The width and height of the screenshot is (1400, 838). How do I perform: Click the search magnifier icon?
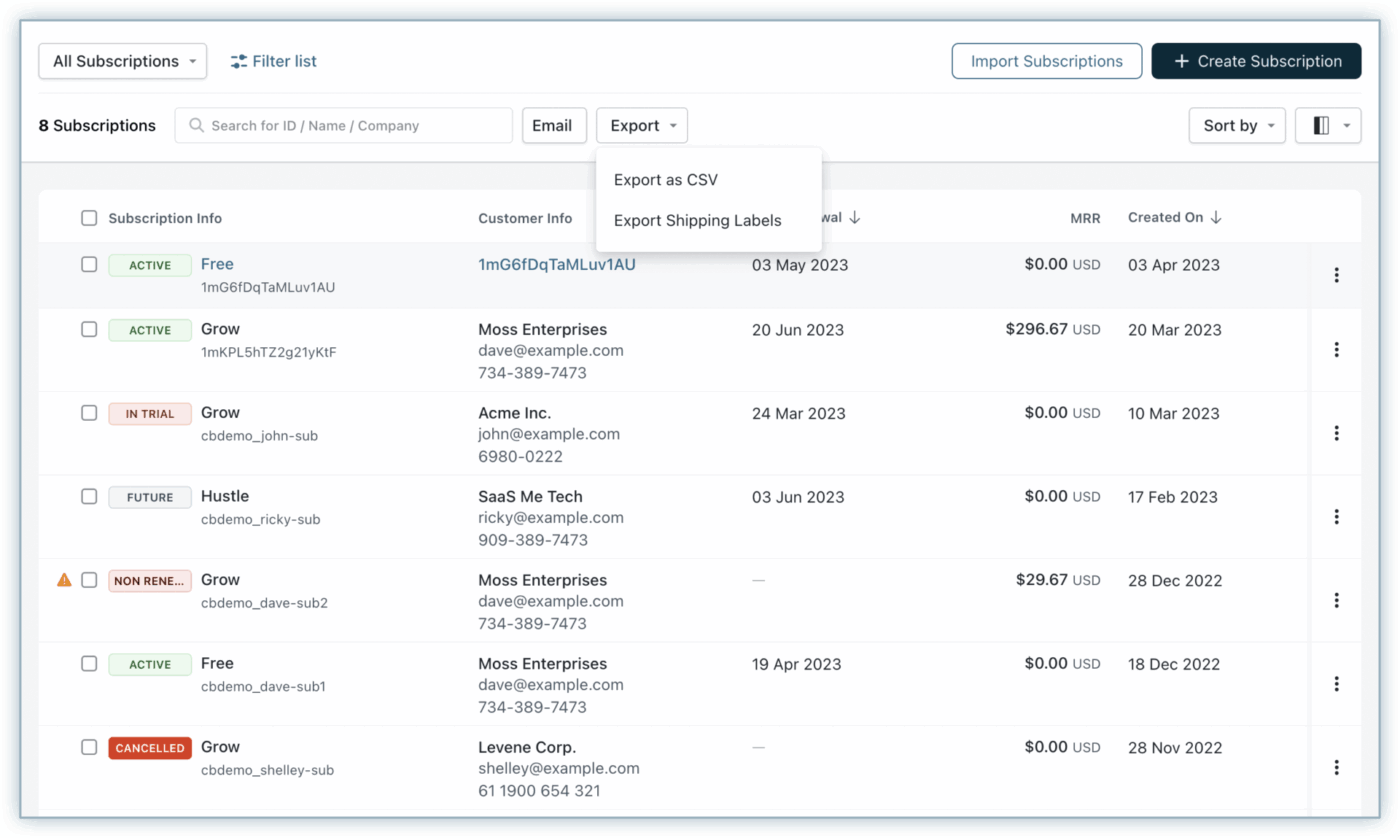[x=196, y=125]
